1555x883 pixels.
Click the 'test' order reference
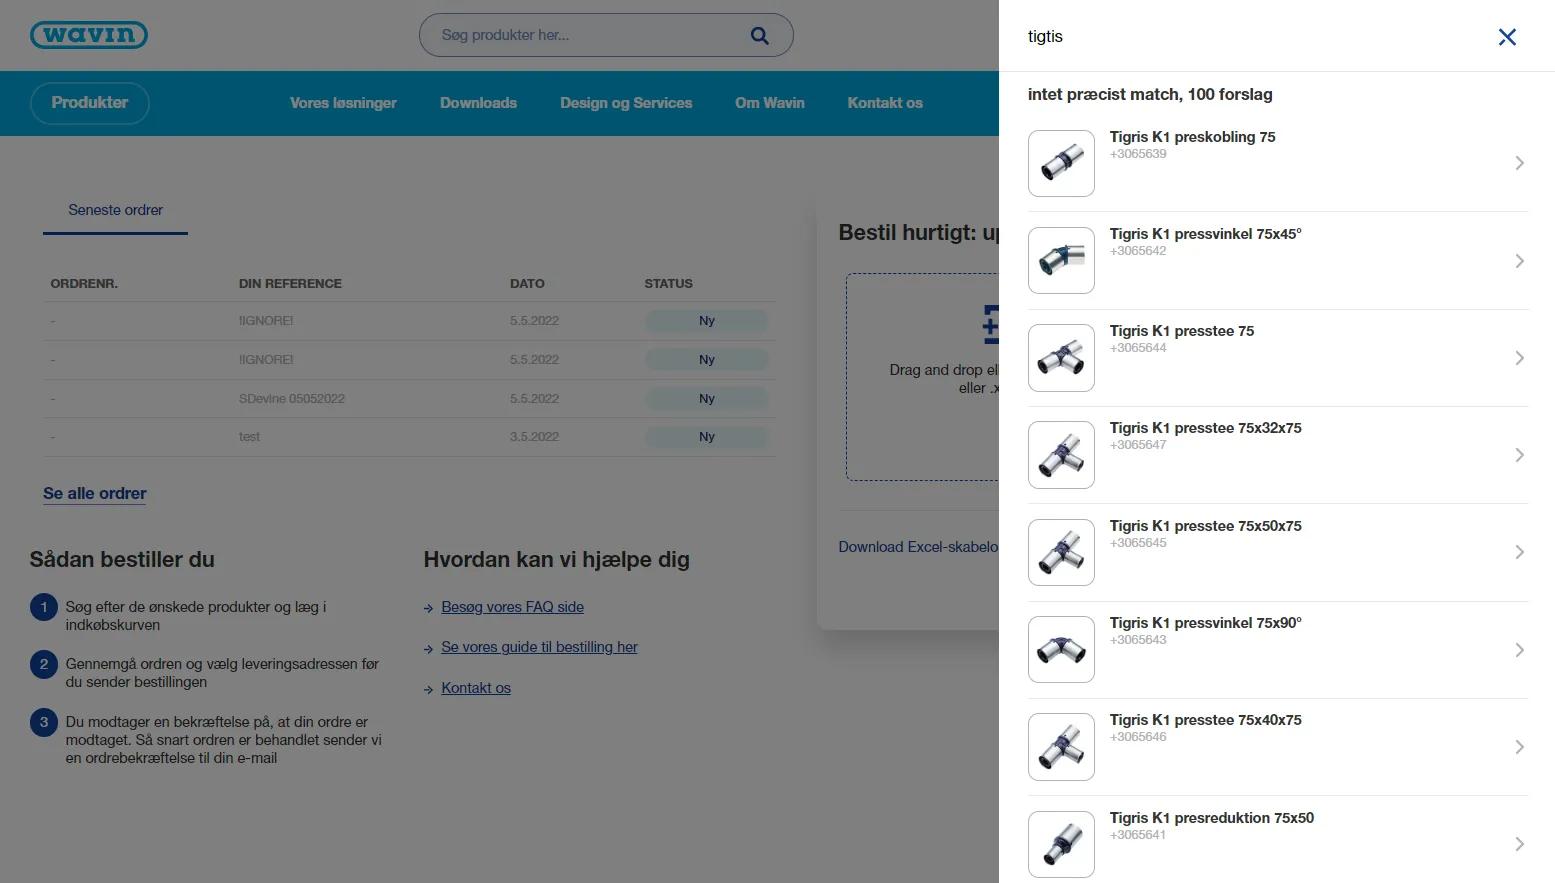[x=249, y=437]
